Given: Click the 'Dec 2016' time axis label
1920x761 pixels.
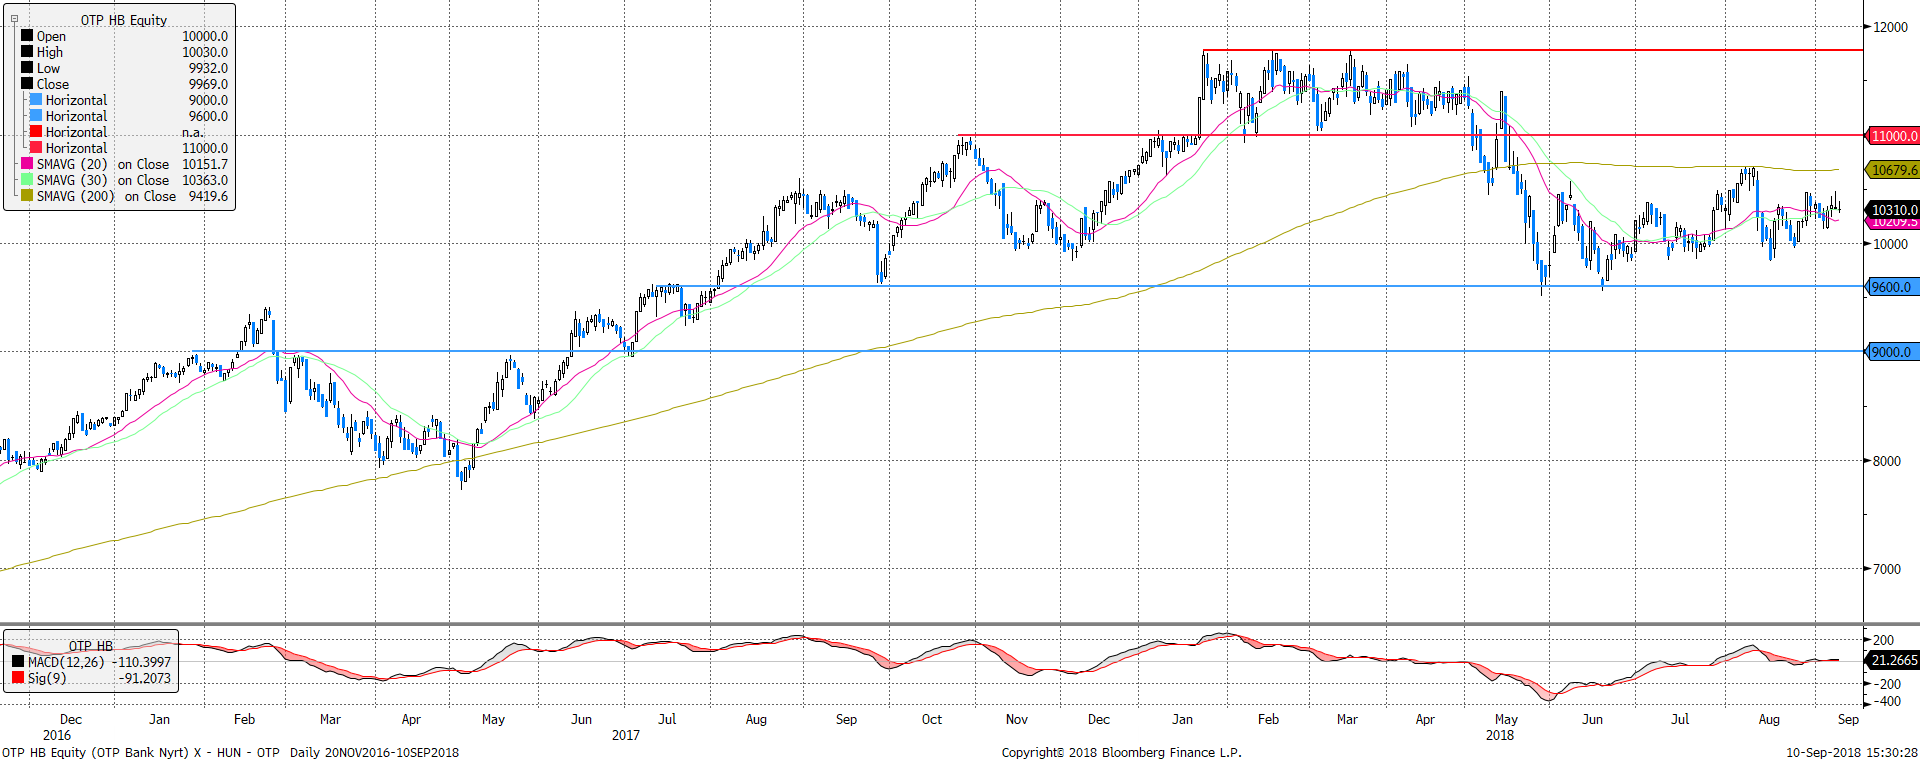Looking at the screenshot, I should coord(64,727).
